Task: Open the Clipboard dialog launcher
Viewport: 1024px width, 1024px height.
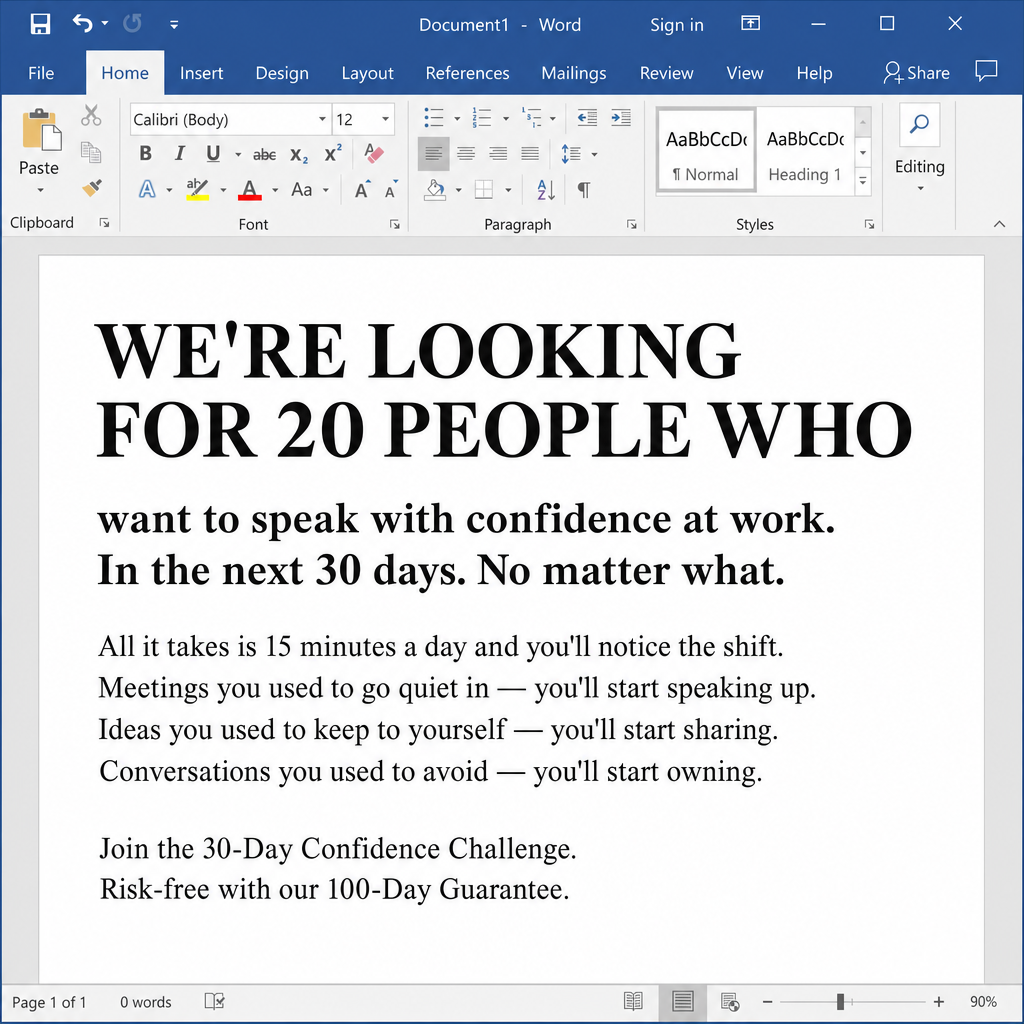Action: click(x=104, y=223)
